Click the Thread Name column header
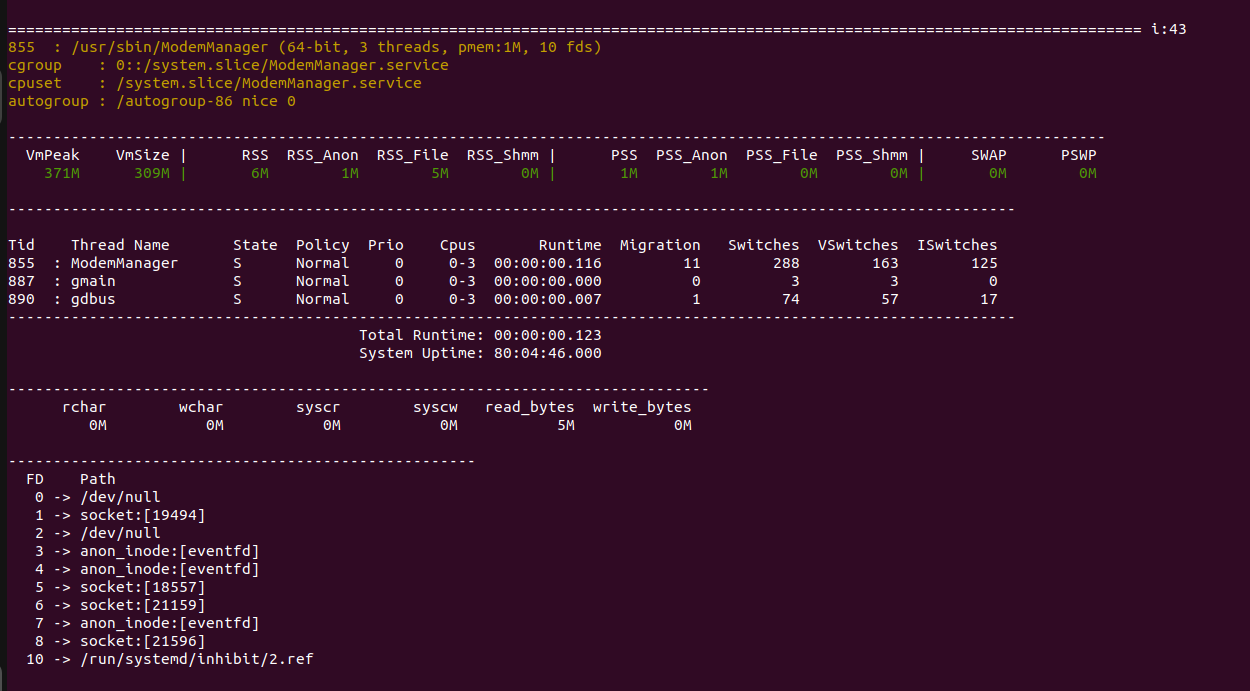Screen dimensions: 1250x691 [x=120, y=245]
